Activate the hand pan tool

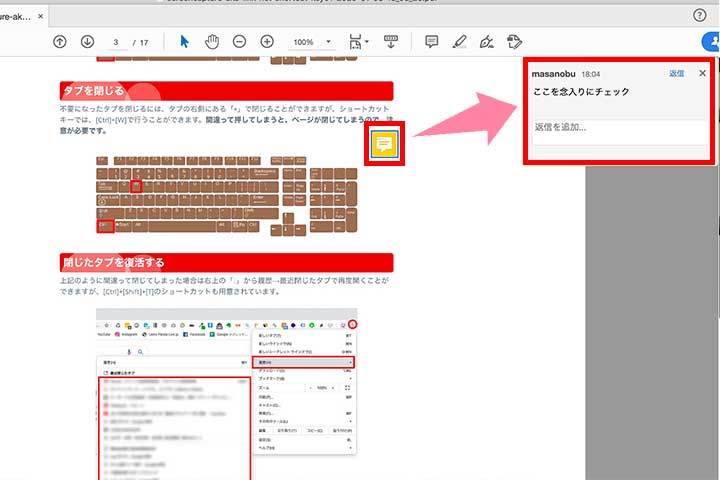212,42
